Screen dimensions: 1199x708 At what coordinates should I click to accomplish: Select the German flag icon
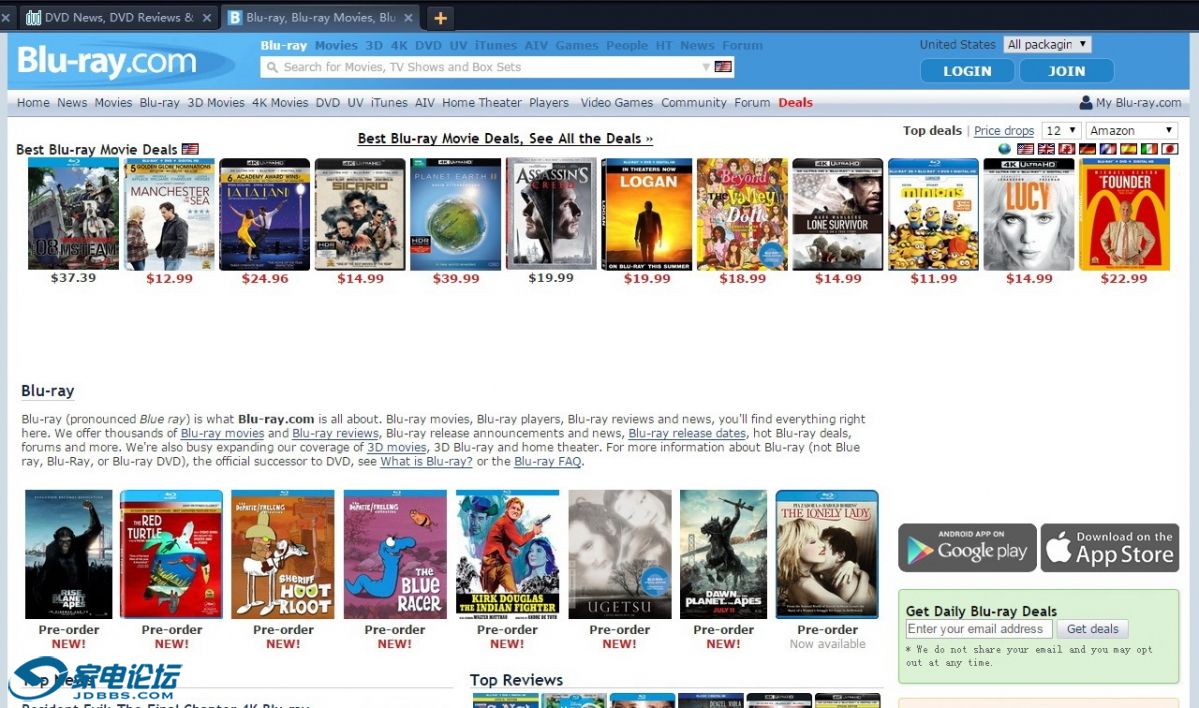(1087, 149)
